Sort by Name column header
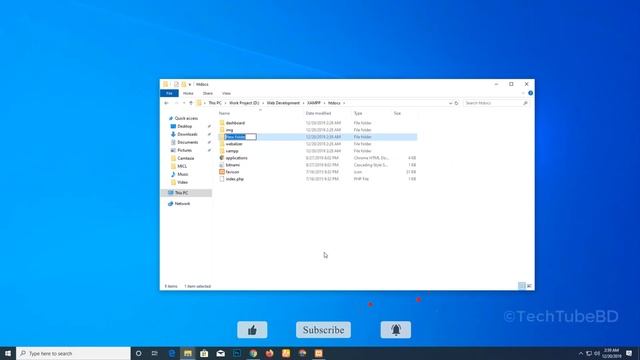The image size is (640, 360). point(224,113)
